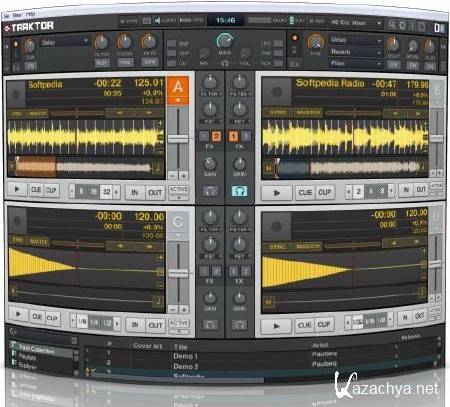Open the right FX unit Reverb dropdown

coord(356,52)
